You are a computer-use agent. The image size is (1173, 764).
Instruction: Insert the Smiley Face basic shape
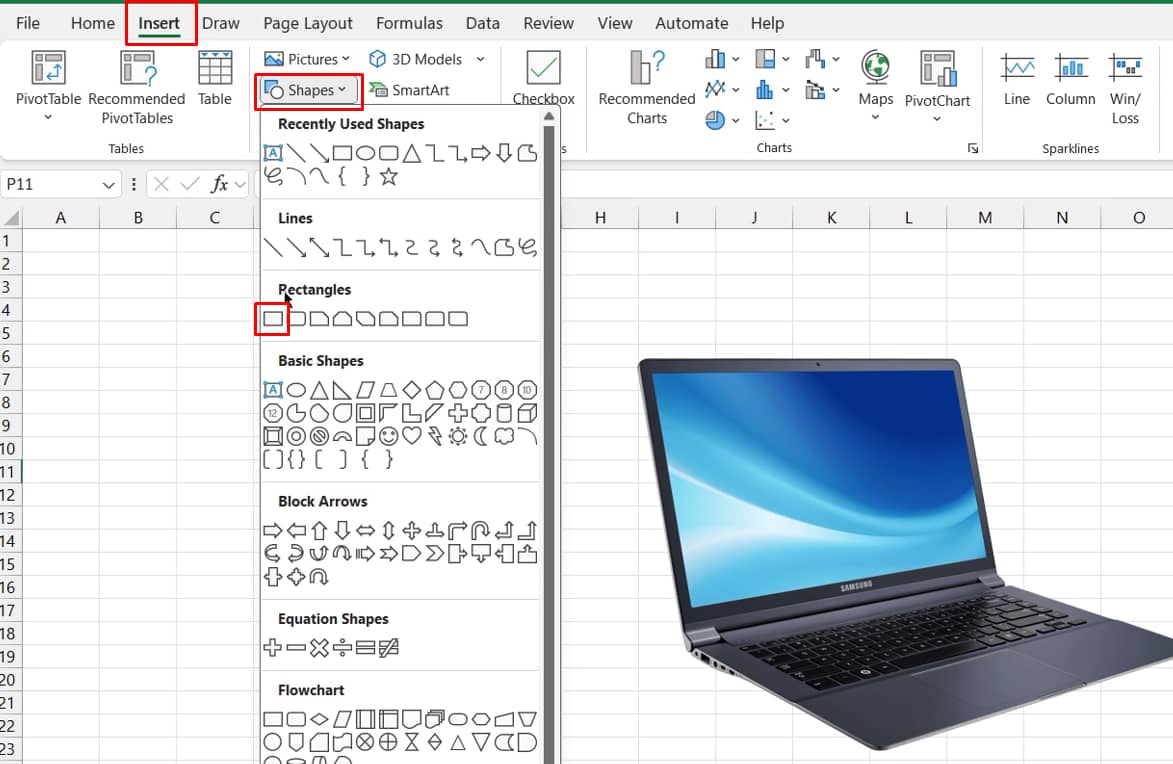coord(389,435)
